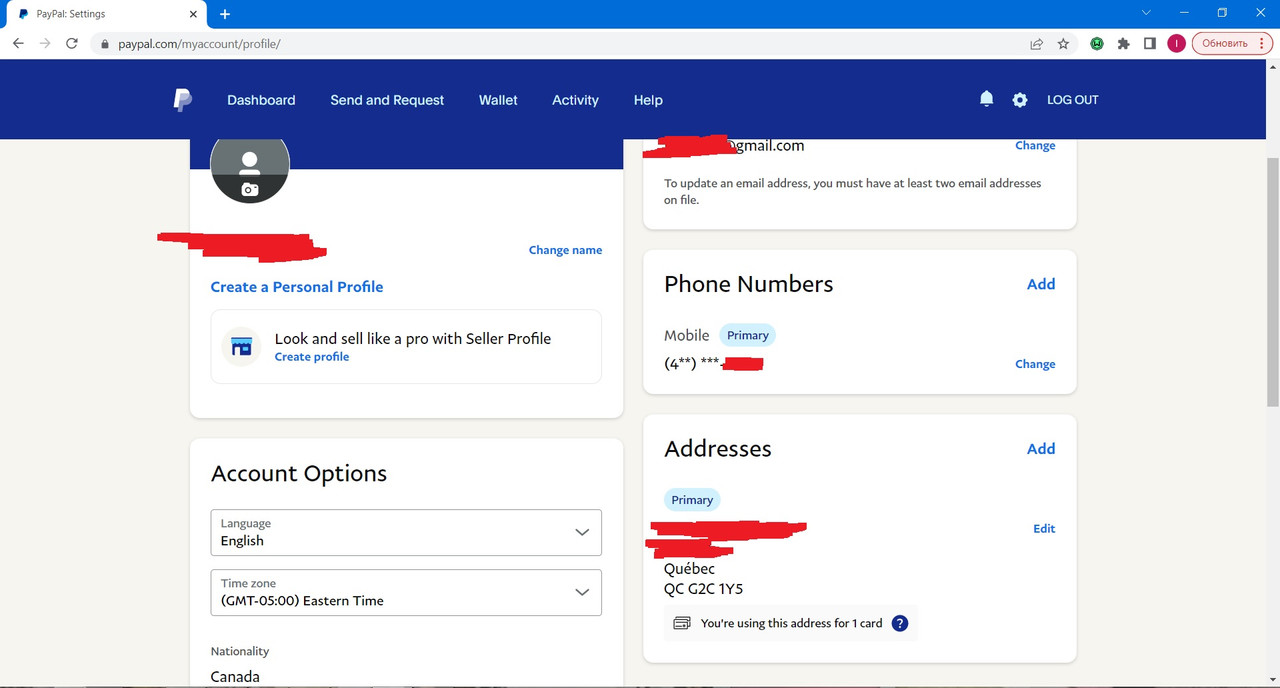Viewport: 1280px width, 688px height.
Task: Edit the primary address
Action: tap(1044, 529)
